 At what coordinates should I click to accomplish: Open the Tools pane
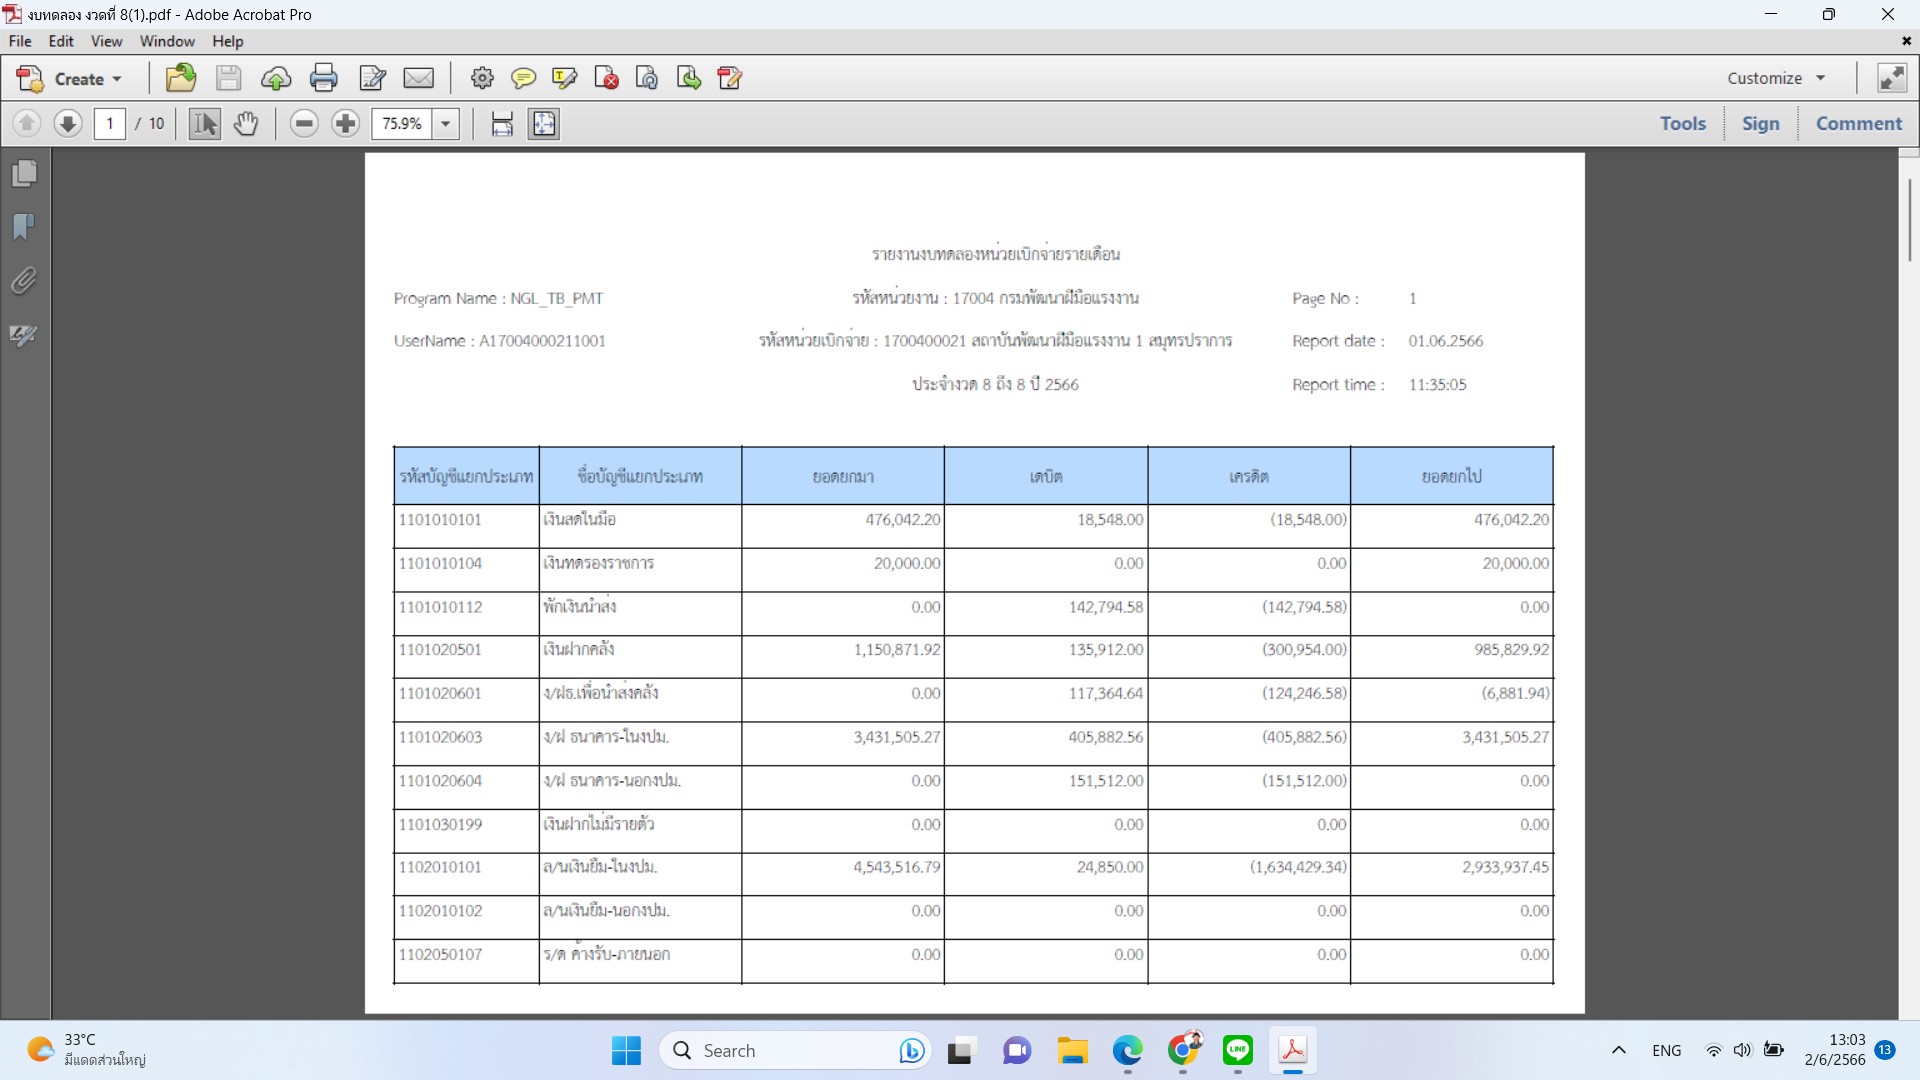point(1682,123)
